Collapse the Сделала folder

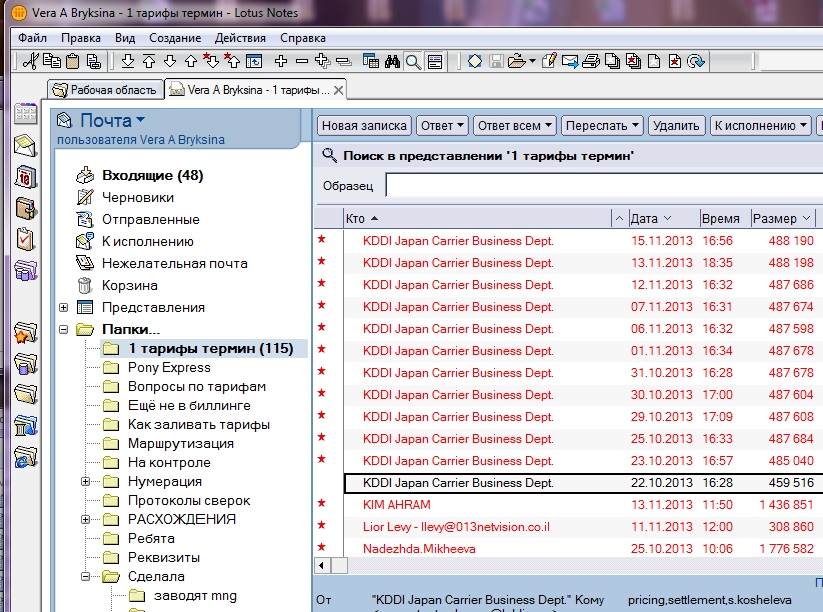click(86, 576)
